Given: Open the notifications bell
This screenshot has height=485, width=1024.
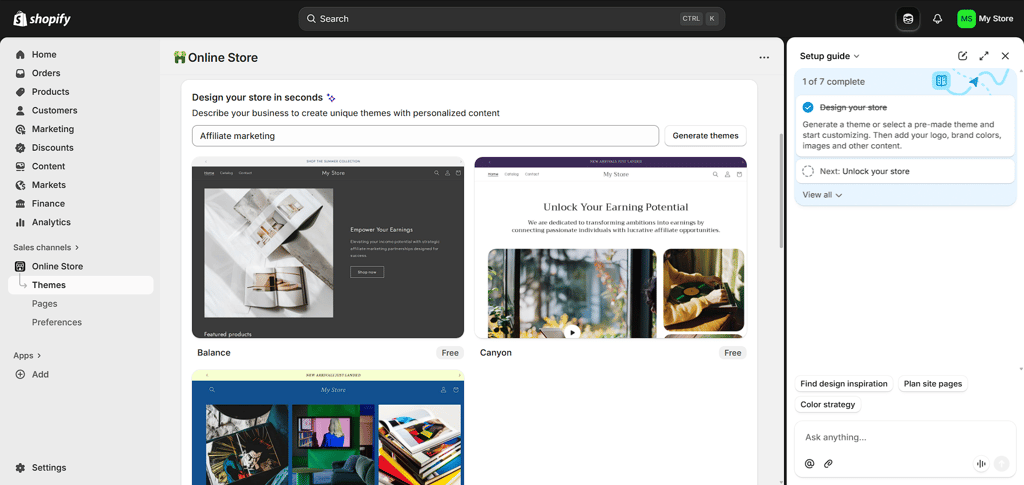Looking at the screenshot, I should (937, 19).
